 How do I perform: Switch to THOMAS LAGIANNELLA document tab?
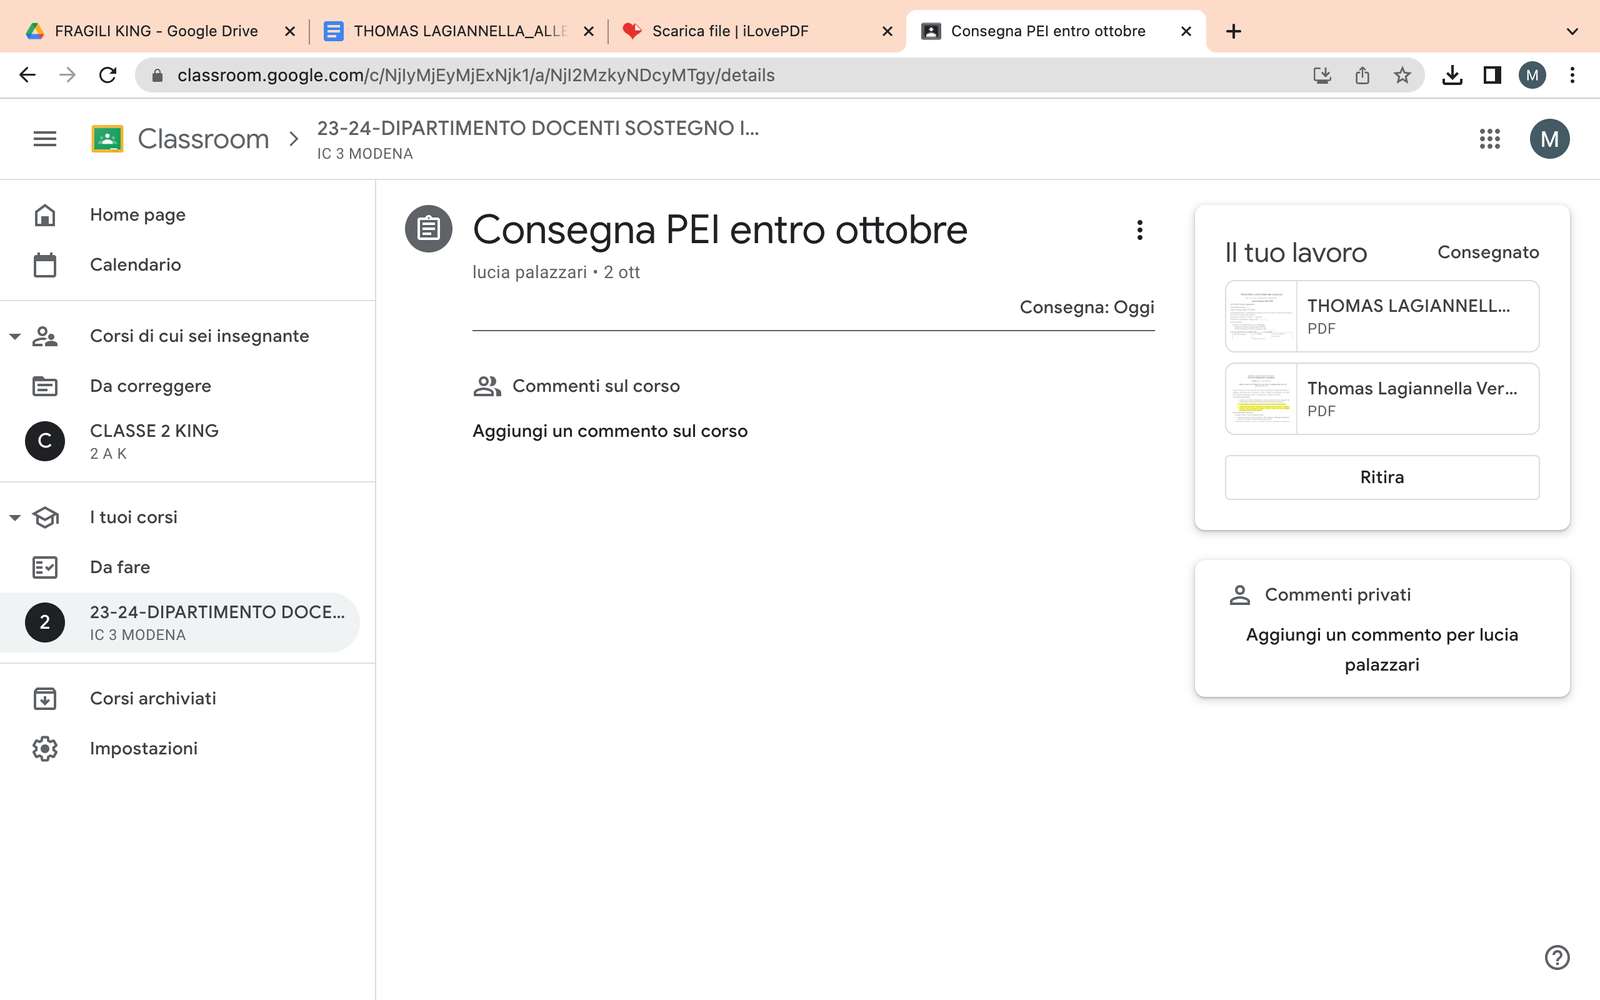459,31
